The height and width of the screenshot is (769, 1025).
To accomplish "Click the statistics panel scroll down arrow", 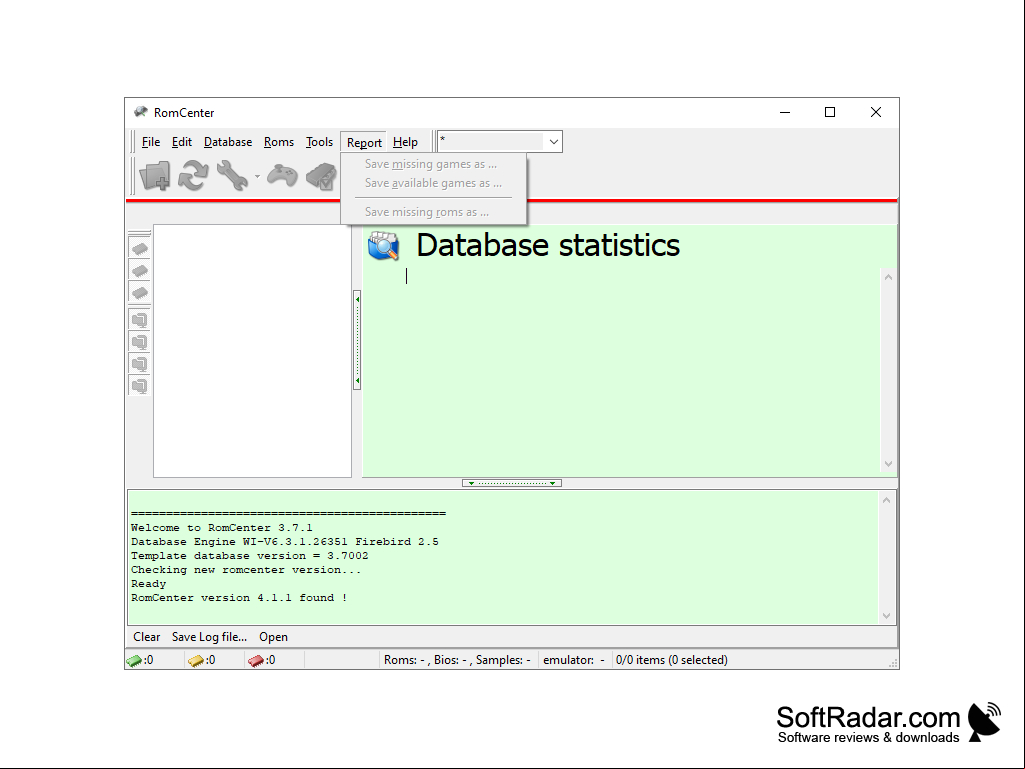I will [888, 464].
